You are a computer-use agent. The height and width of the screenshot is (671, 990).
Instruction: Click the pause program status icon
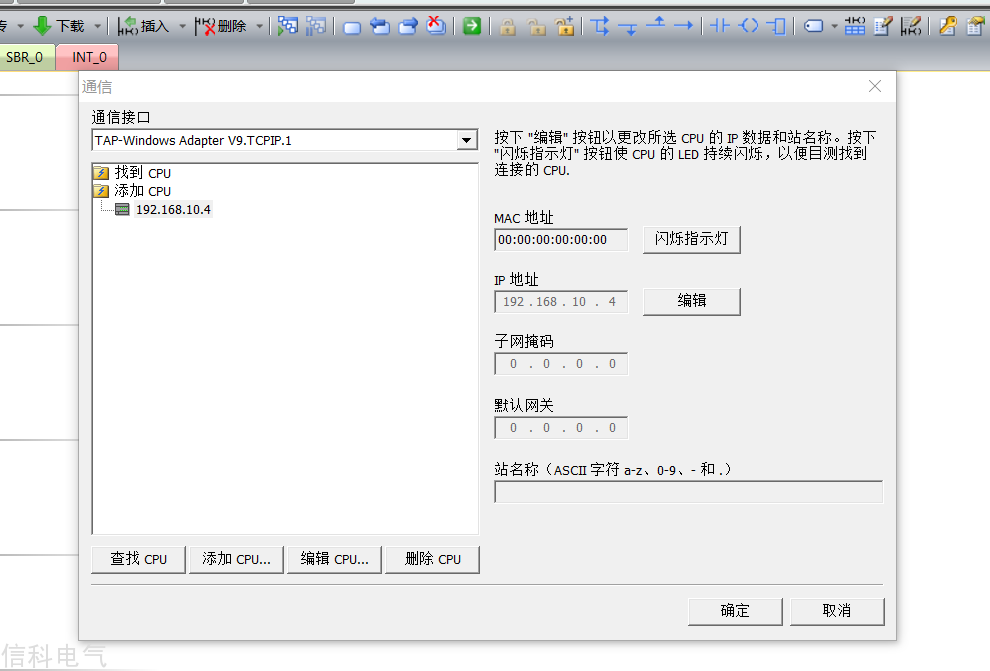pyautogui.click(x=316, y=26)
